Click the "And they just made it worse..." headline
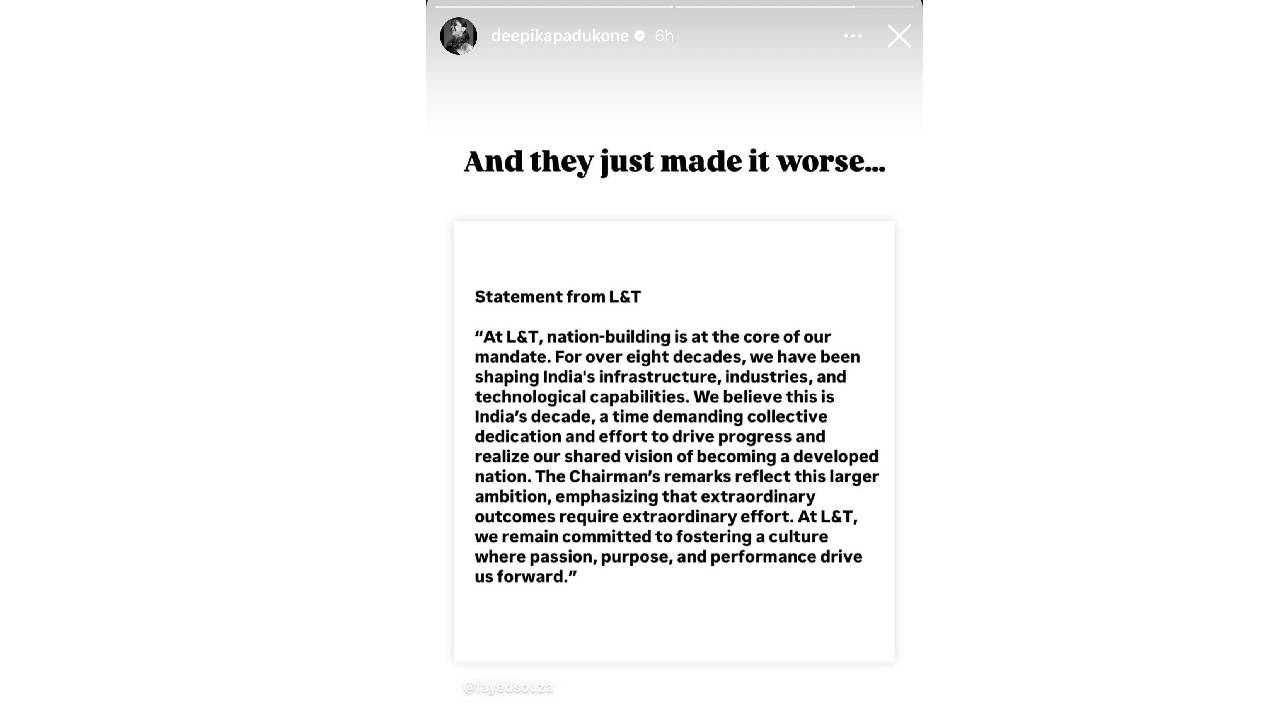Viewport: 1280px width, 720px height. point(674,161)
